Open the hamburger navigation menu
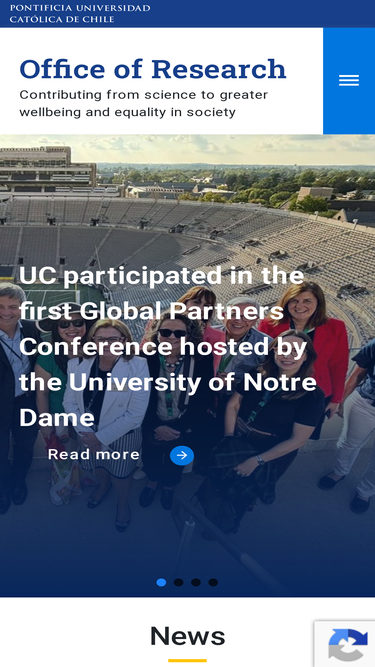 pos(349,81)
